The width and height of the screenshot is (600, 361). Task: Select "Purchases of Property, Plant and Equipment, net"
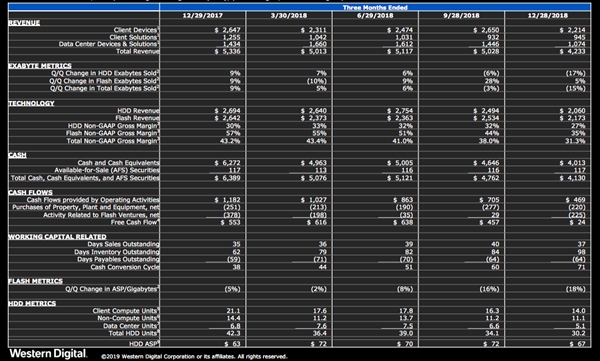coord(86,207)
